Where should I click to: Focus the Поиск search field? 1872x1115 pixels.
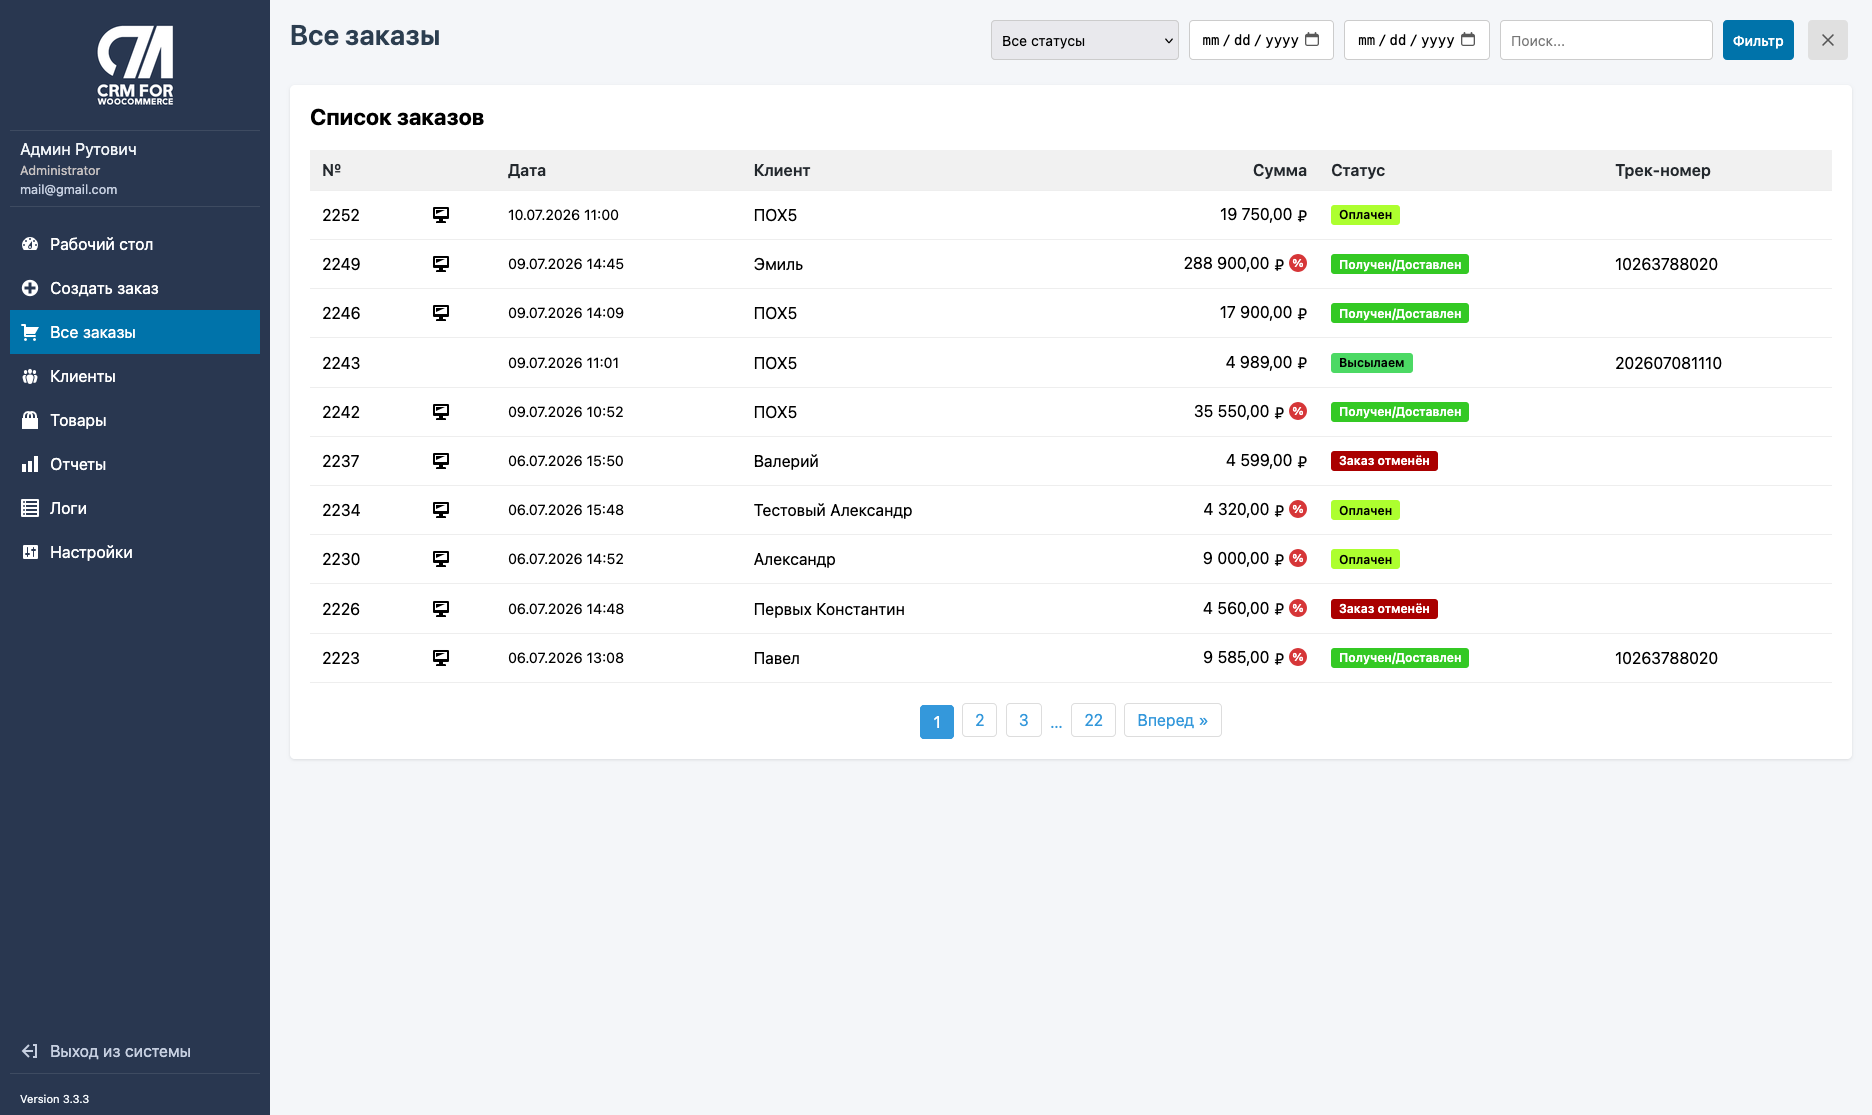click(1606, 40)
